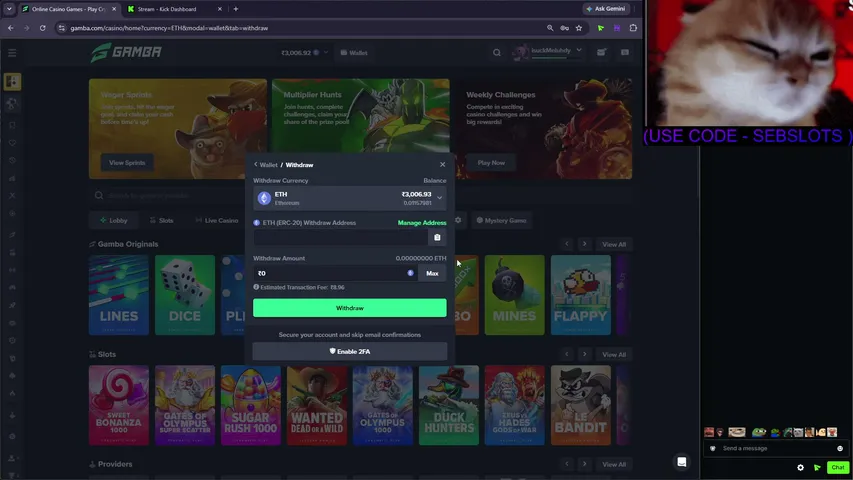Open the LINES game thumbnail

(119, 295)
